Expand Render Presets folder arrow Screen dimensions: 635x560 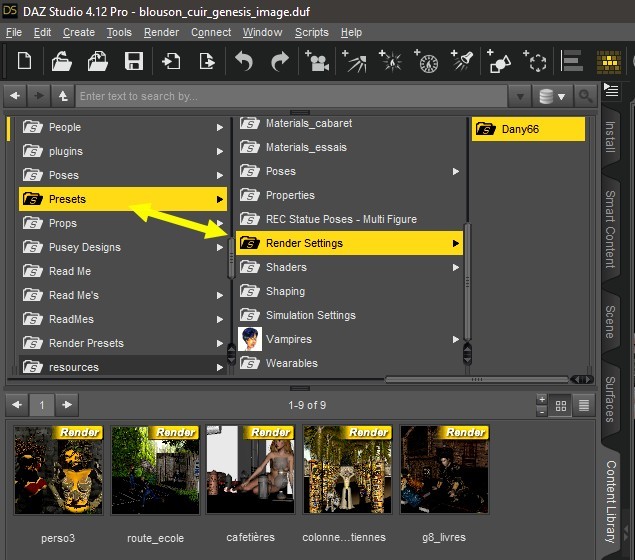click(x=220, y=343)
